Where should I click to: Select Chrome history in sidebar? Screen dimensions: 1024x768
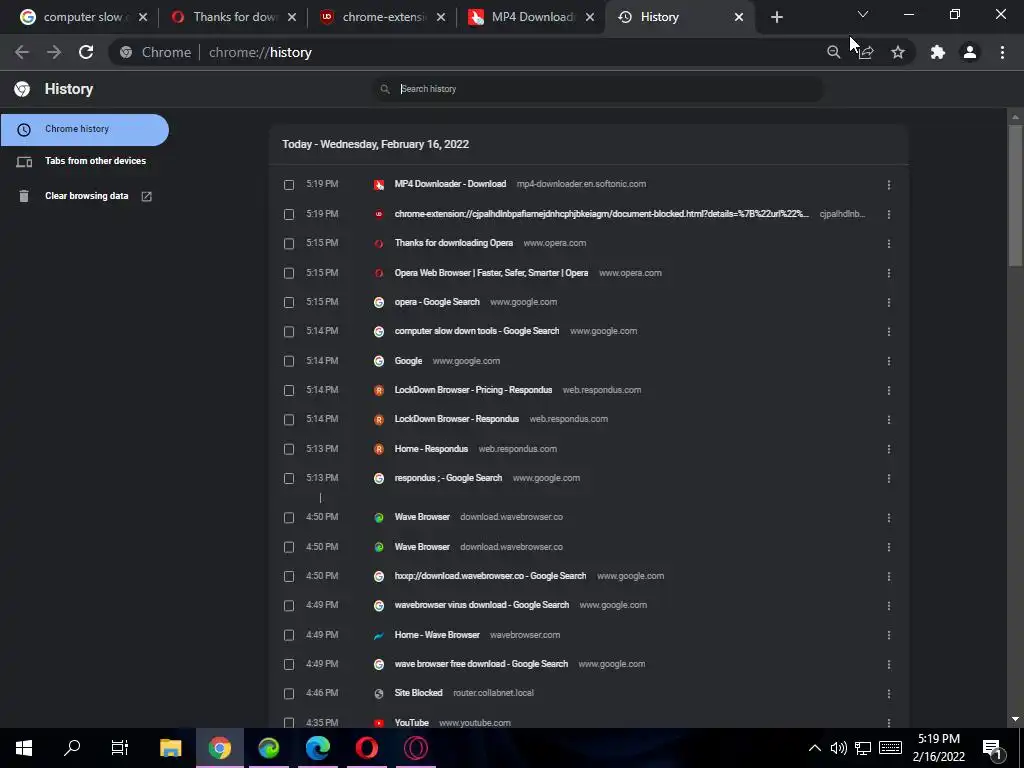pyautogui.click(x=84, y=129)
